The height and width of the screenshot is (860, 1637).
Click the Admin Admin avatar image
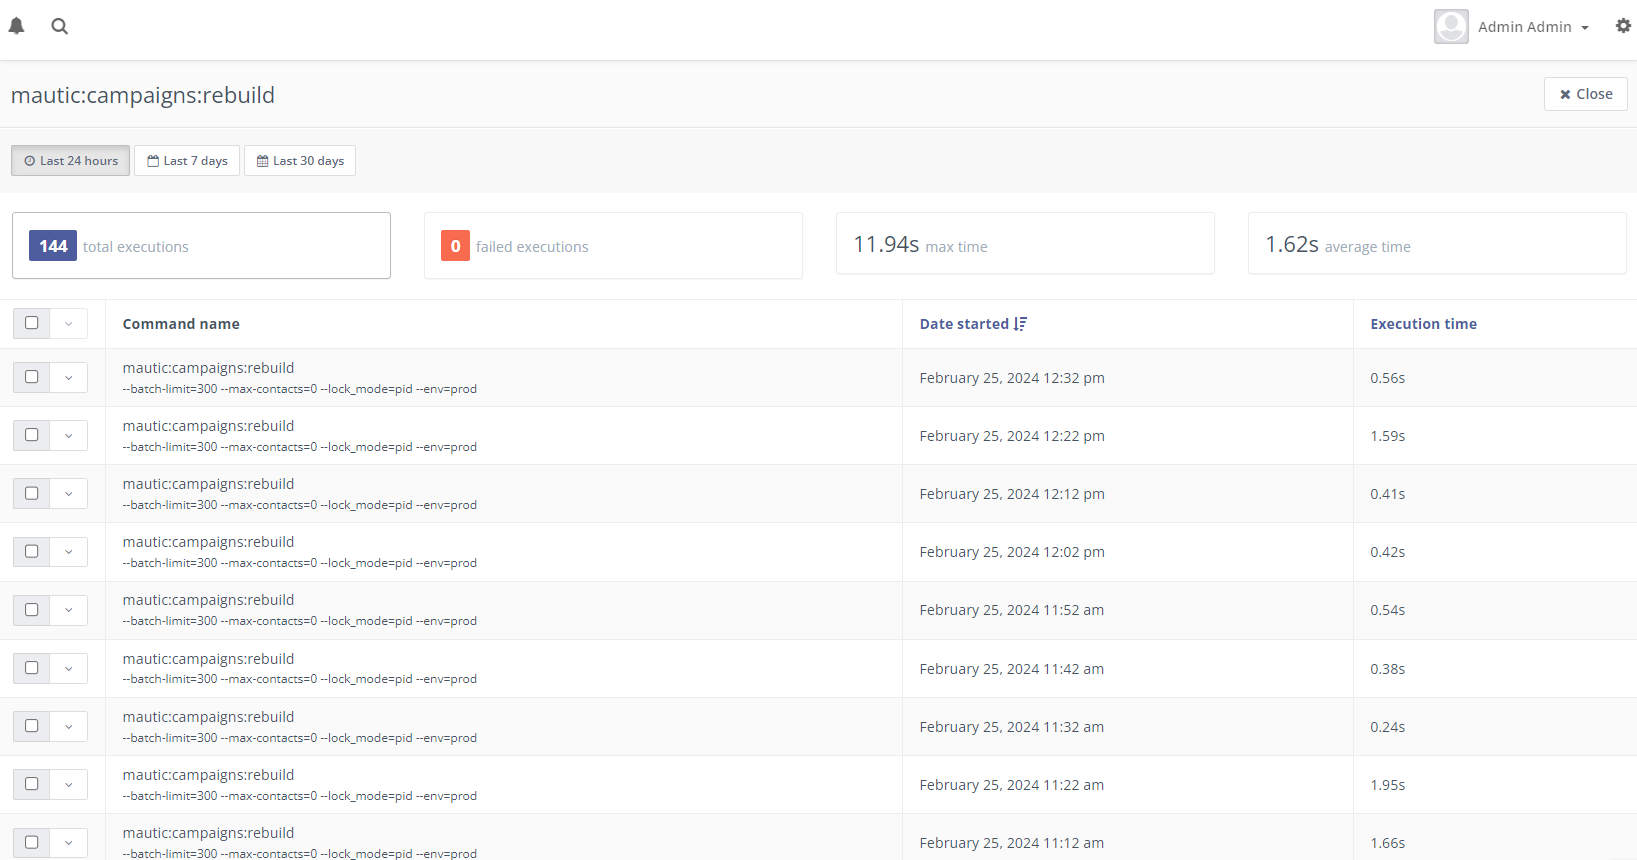pyautogui.click(x=1451, y=27)
